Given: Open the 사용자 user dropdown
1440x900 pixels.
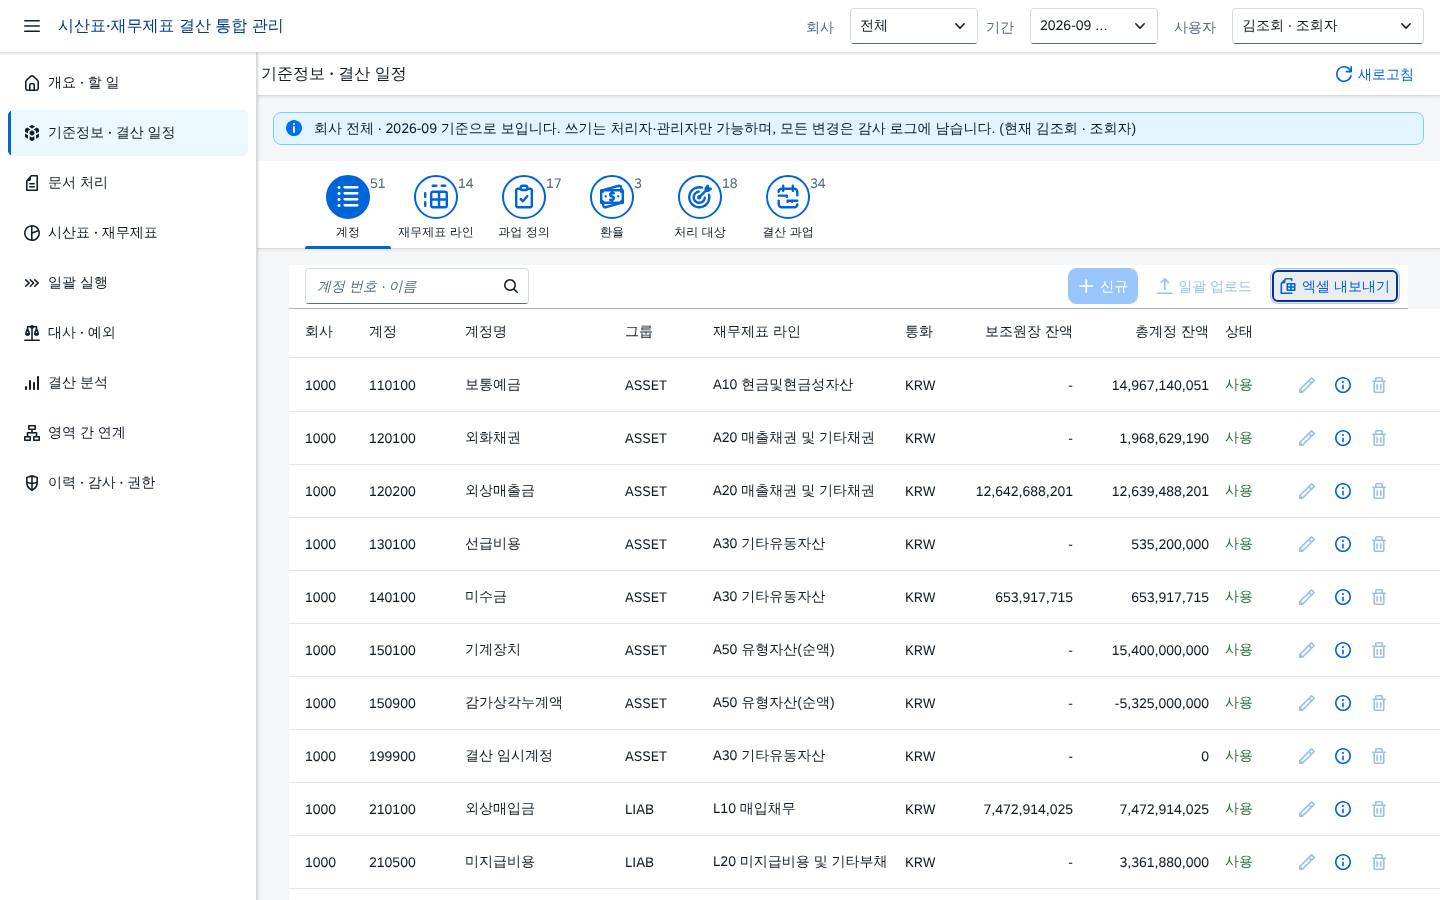Looking at the screenshot, I should point(1328,26).
